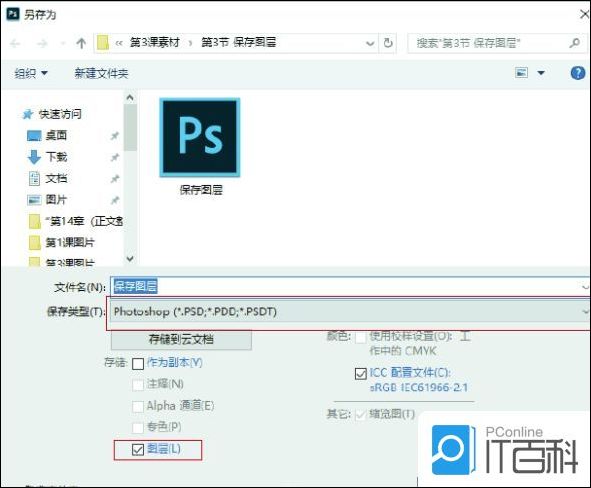
Task: Toggle 注释 checkbox
Action: click(138, 385)
